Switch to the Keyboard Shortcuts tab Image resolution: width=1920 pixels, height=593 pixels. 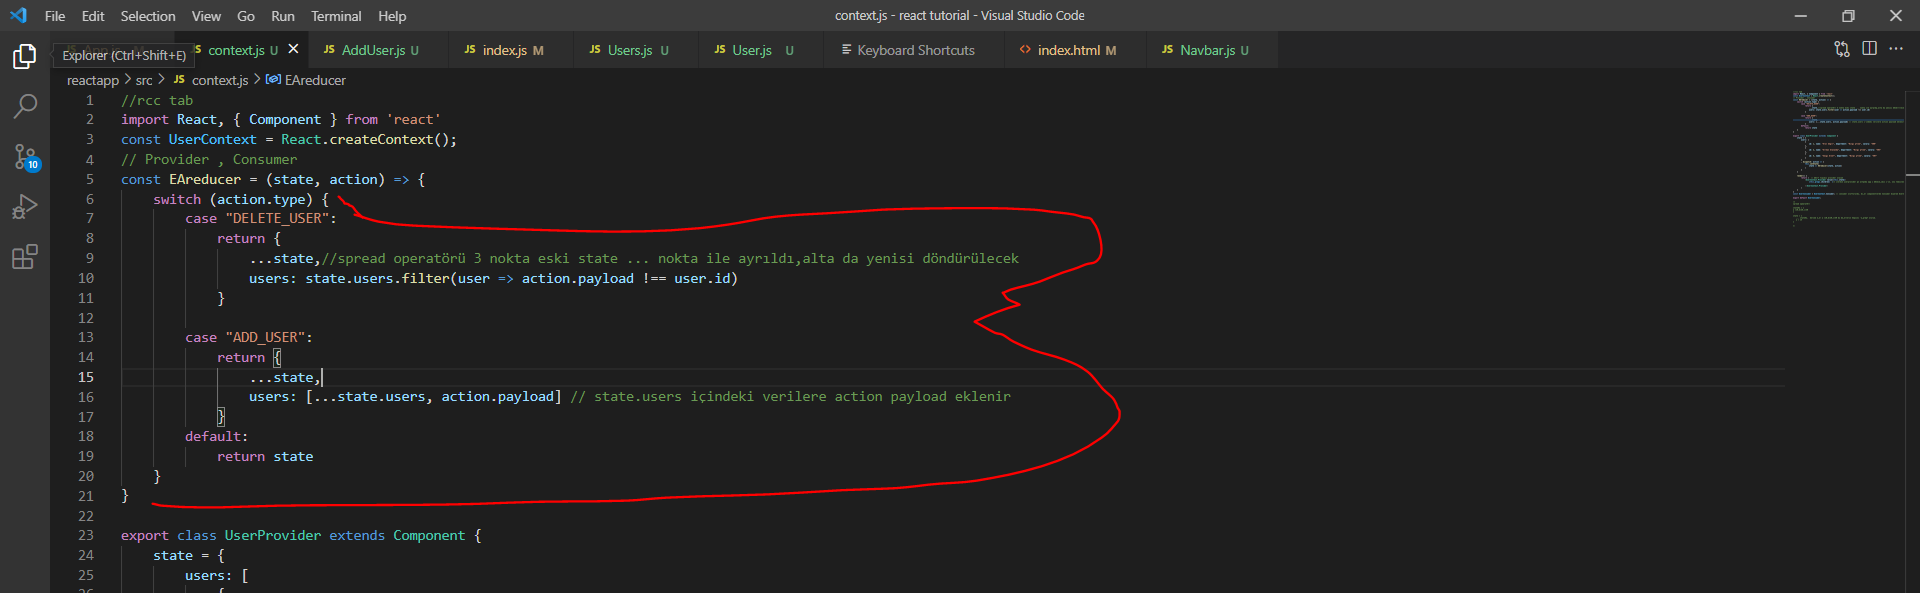915,50
